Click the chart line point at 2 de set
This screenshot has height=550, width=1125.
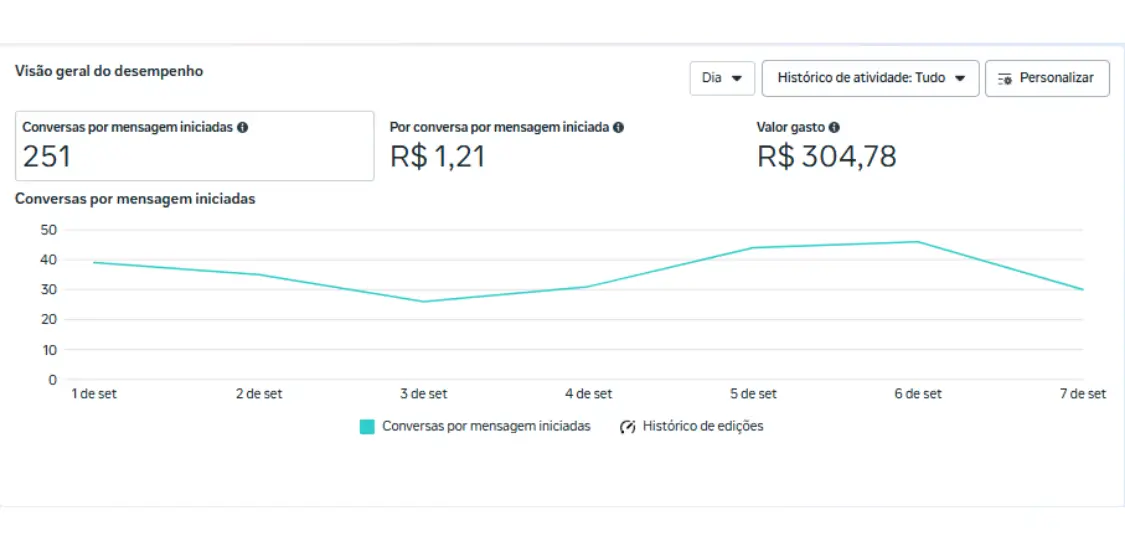click(259, 275)
